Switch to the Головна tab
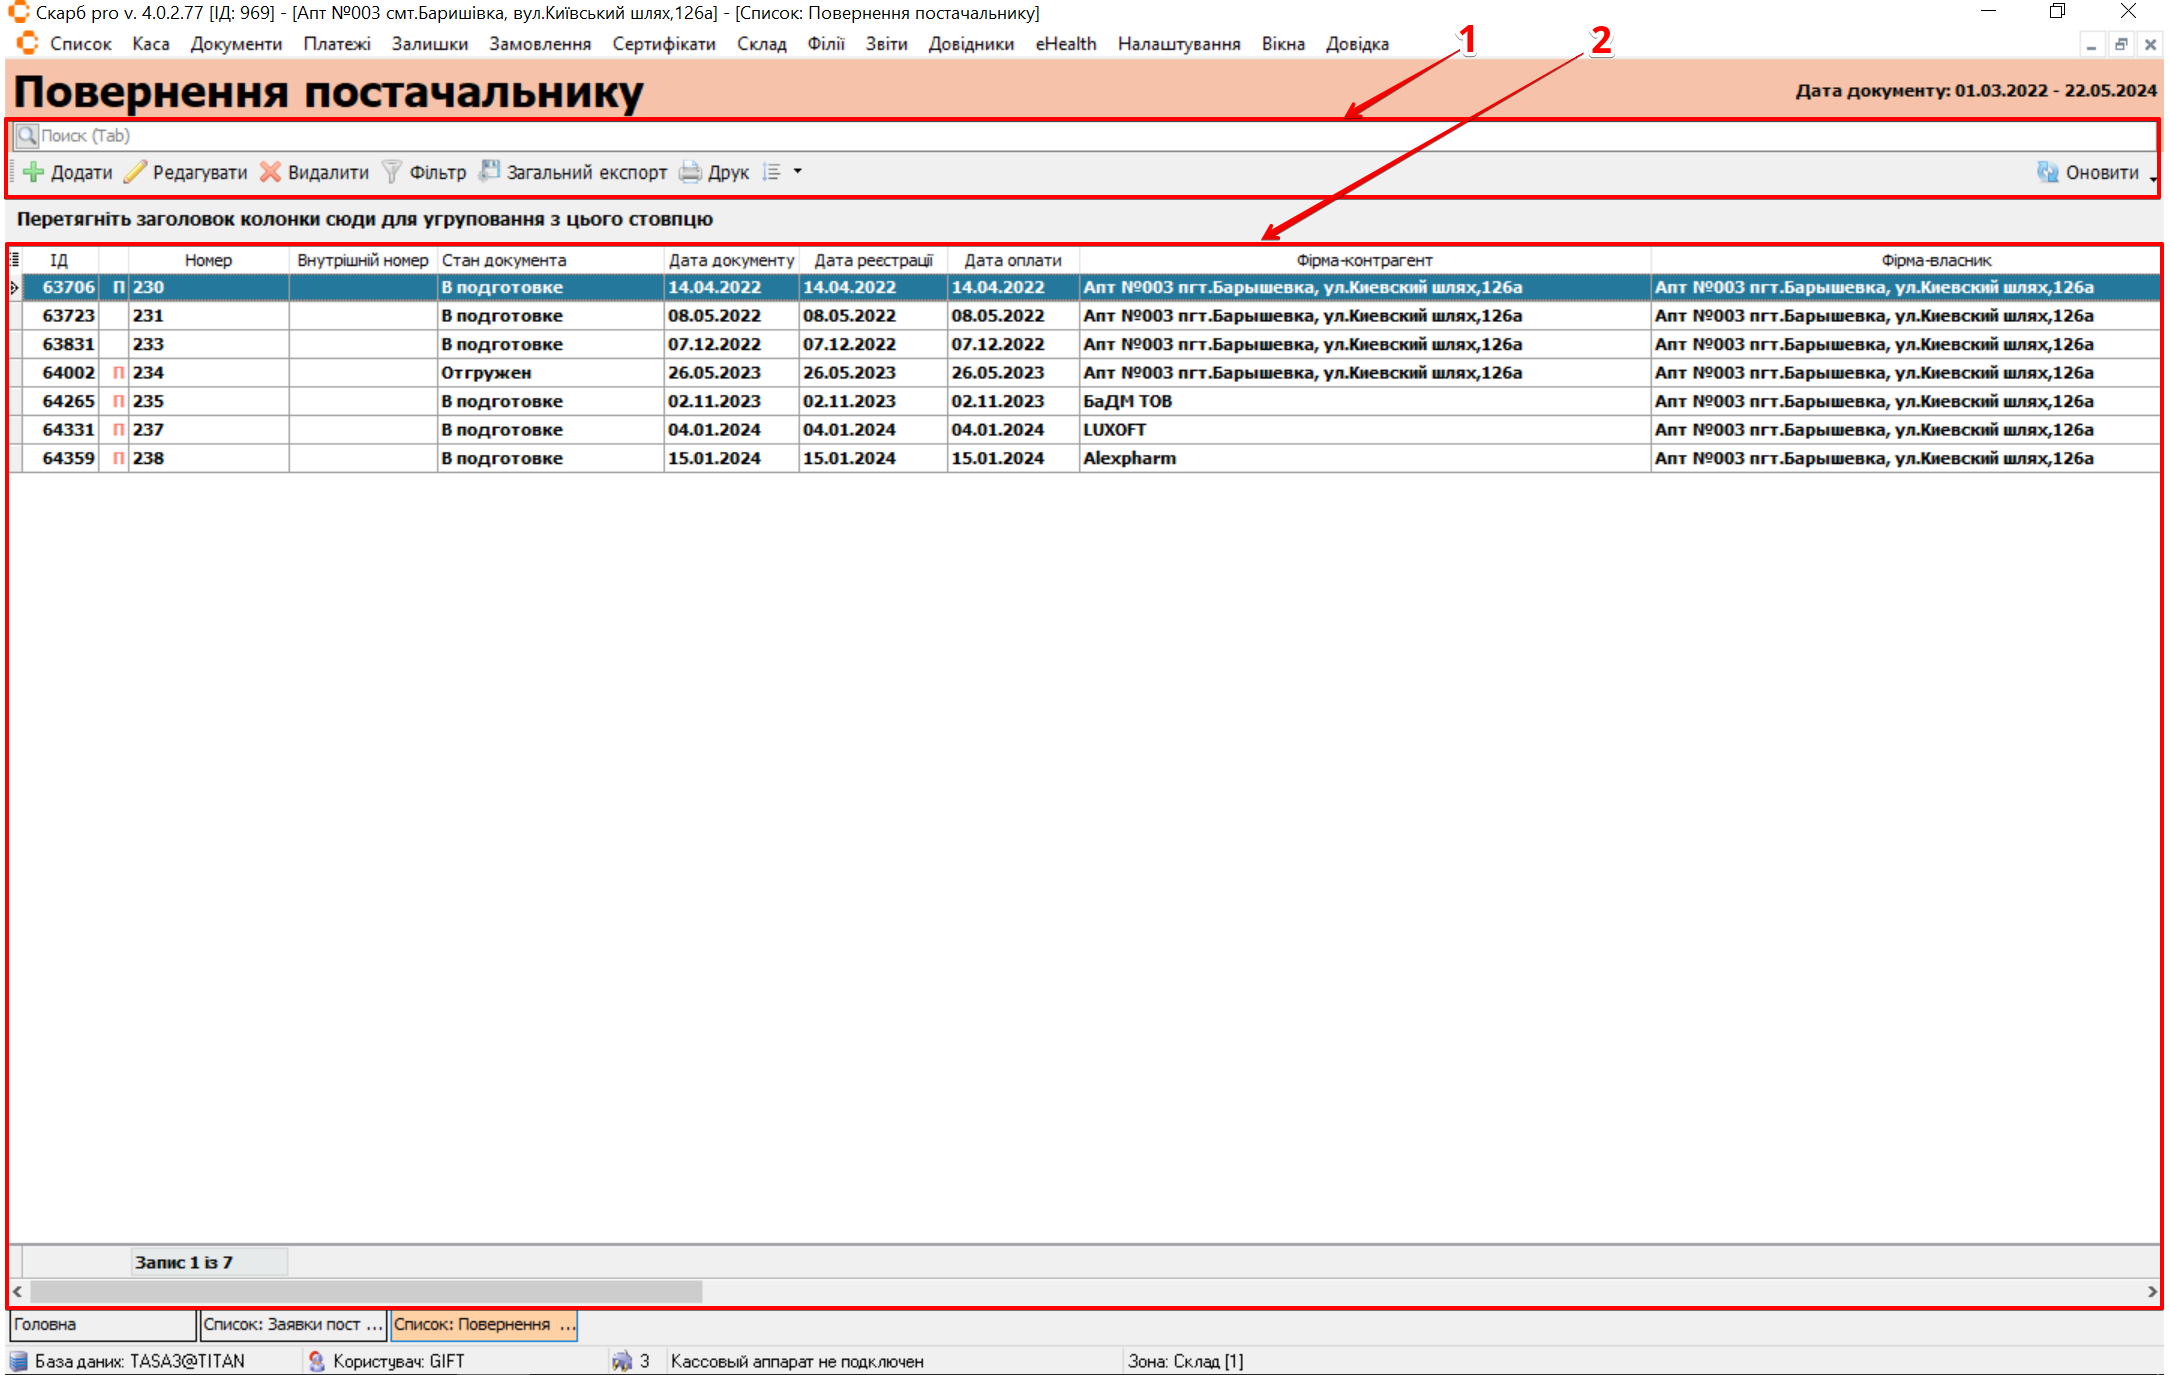 (x=100, y=1324)
